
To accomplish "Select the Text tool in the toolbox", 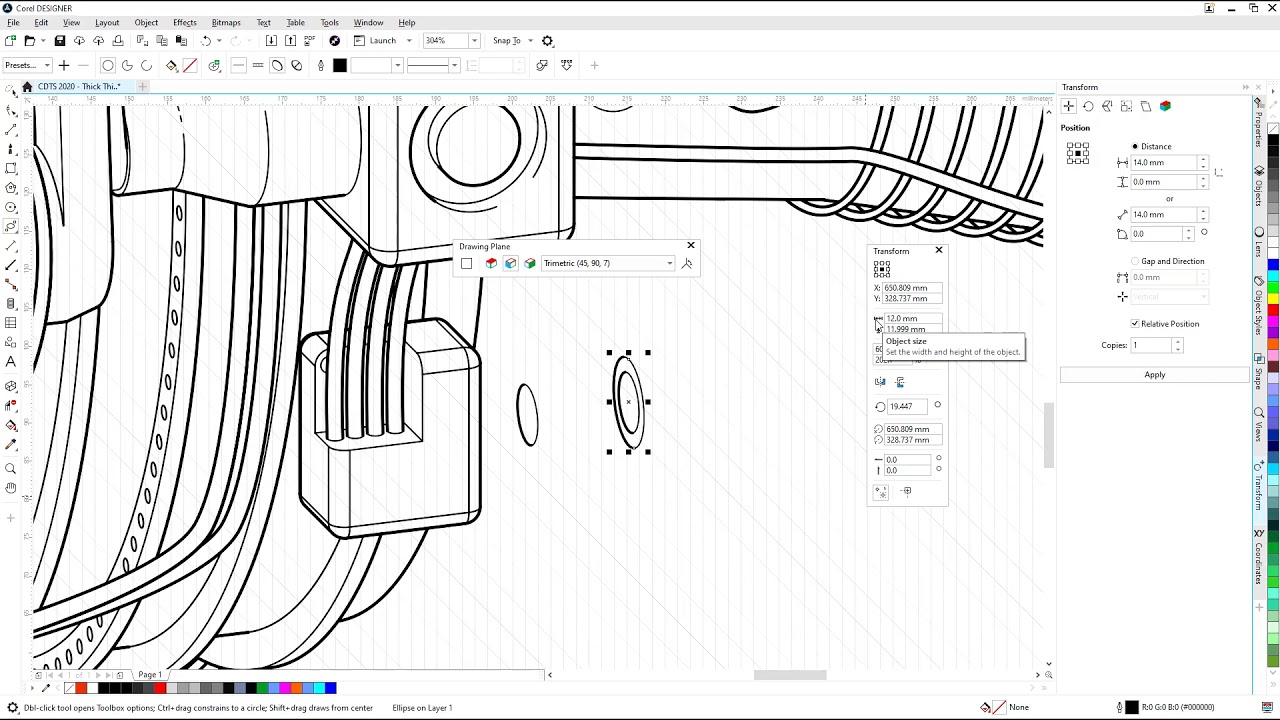I will pos(11,362).
